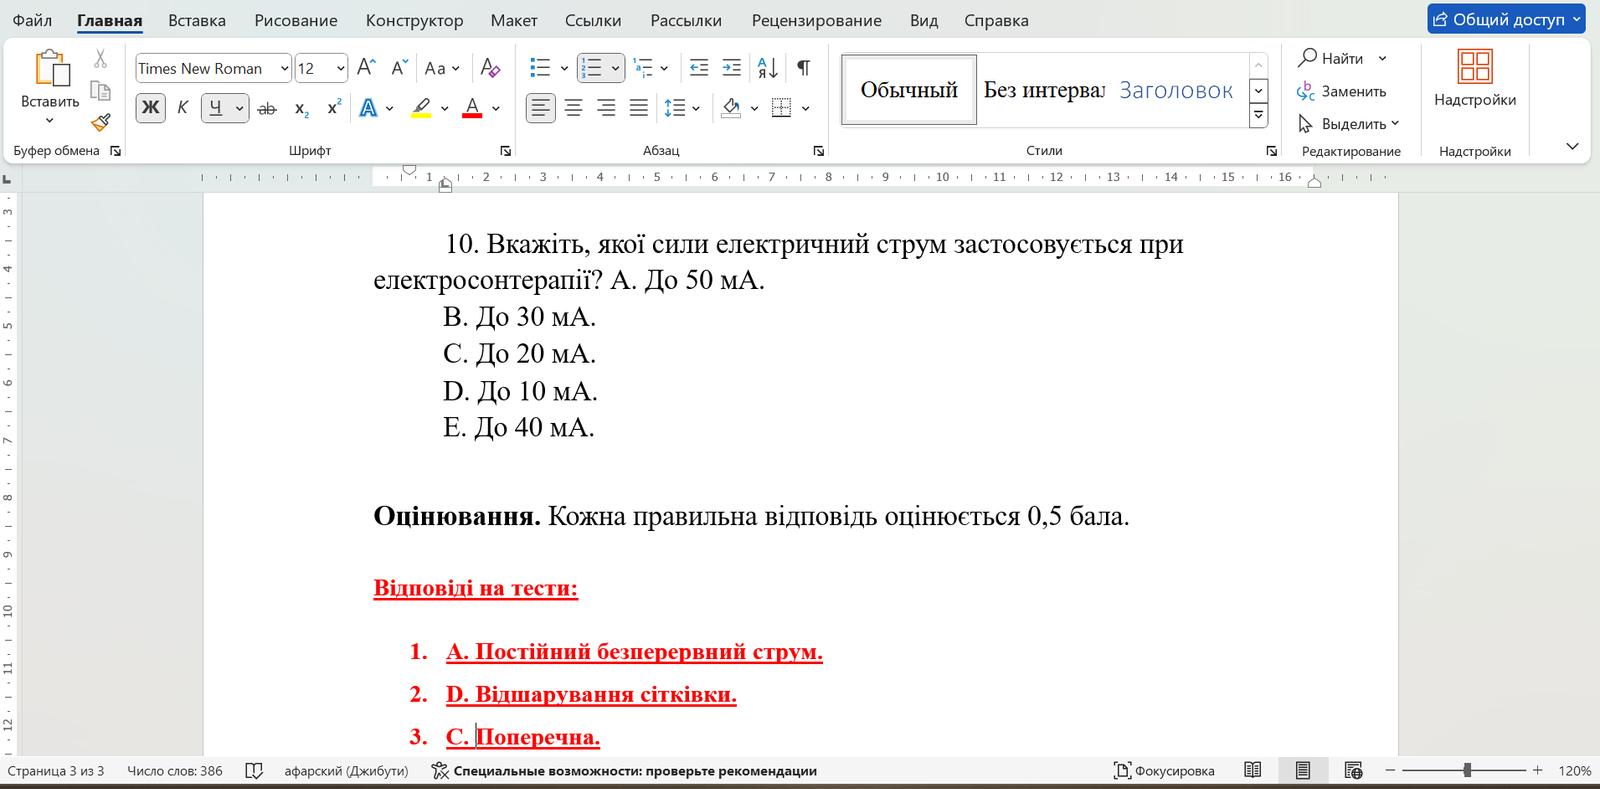The image size is (1600, 789).
Task: Click the line spacing icon
Action: pos(675,108)
